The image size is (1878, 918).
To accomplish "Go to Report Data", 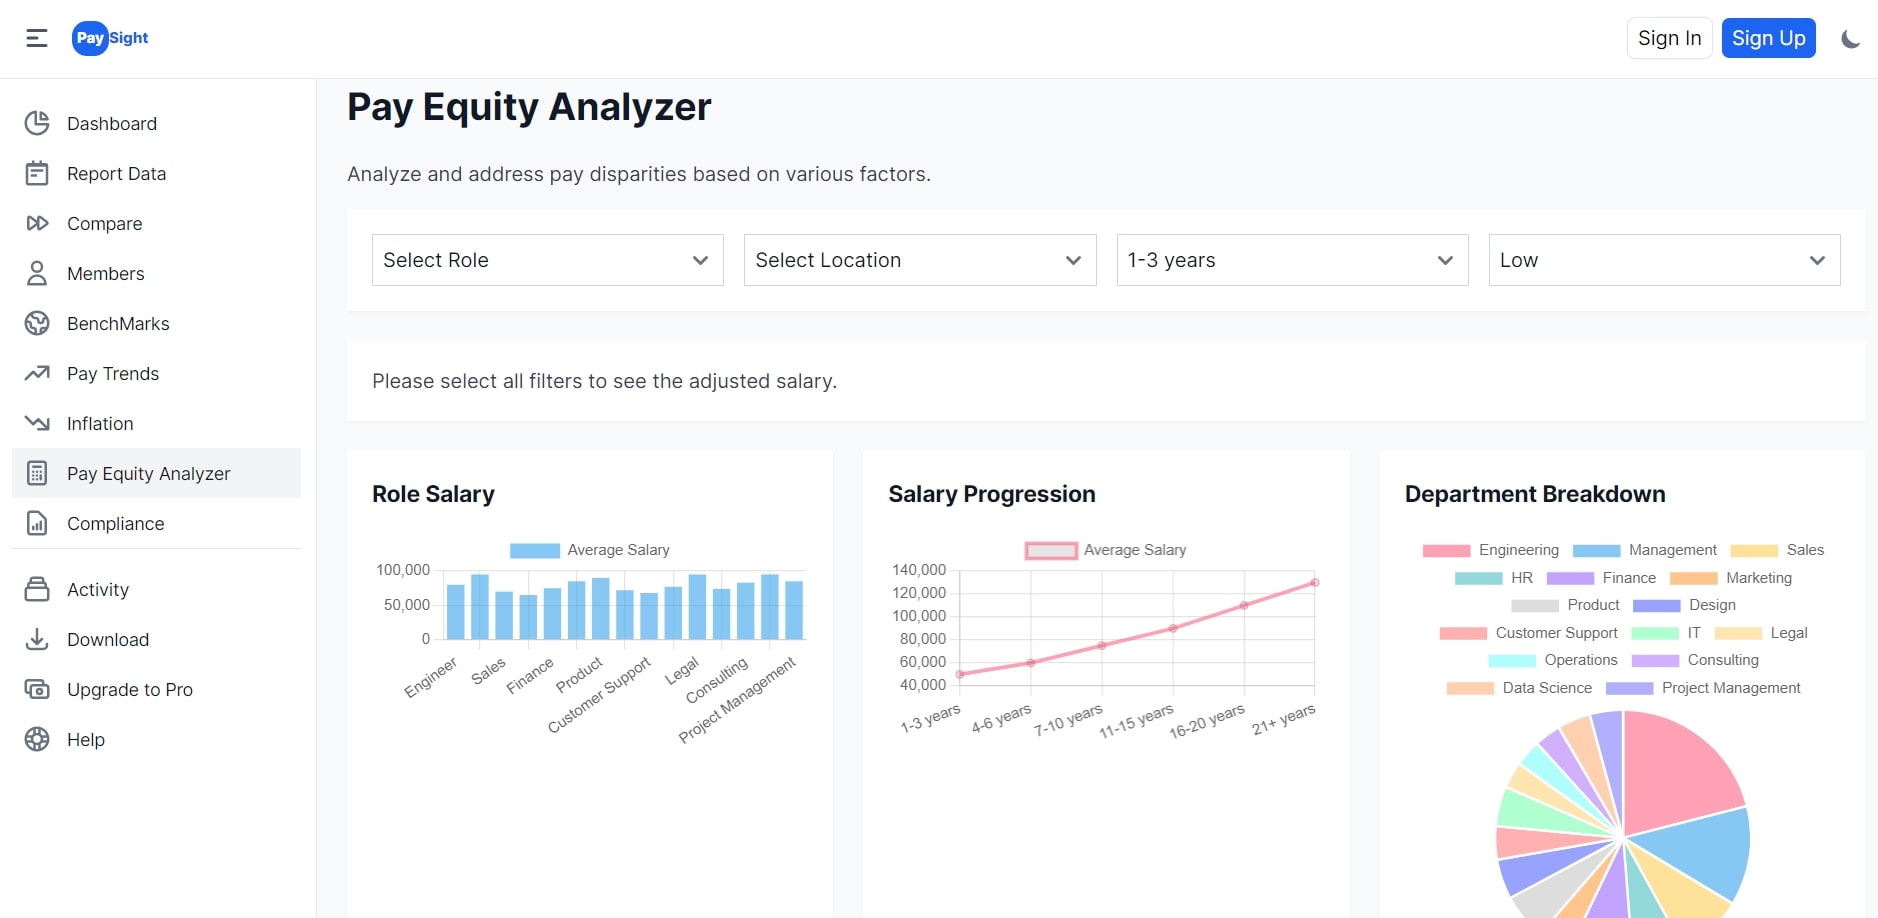I will tap(156, 173).
